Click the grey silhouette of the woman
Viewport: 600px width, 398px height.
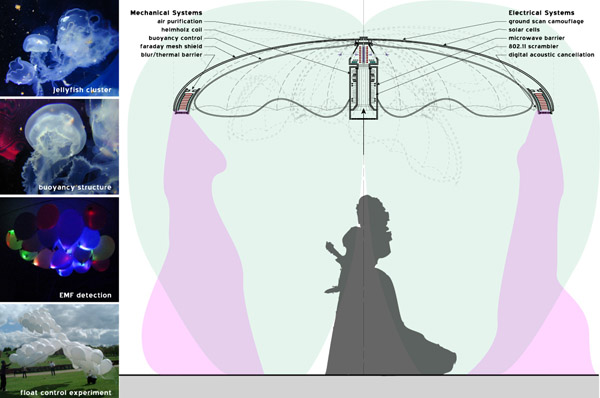pos(383,291)
